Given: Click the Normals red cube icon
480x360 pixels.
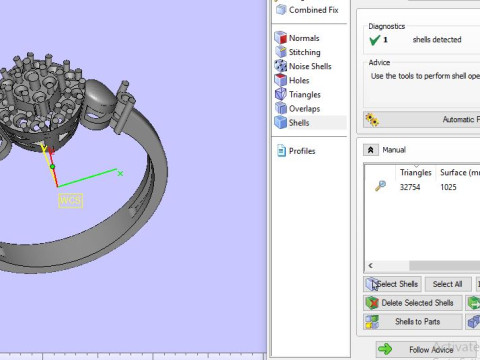Looking at the screenshot, I should (281, 38).
